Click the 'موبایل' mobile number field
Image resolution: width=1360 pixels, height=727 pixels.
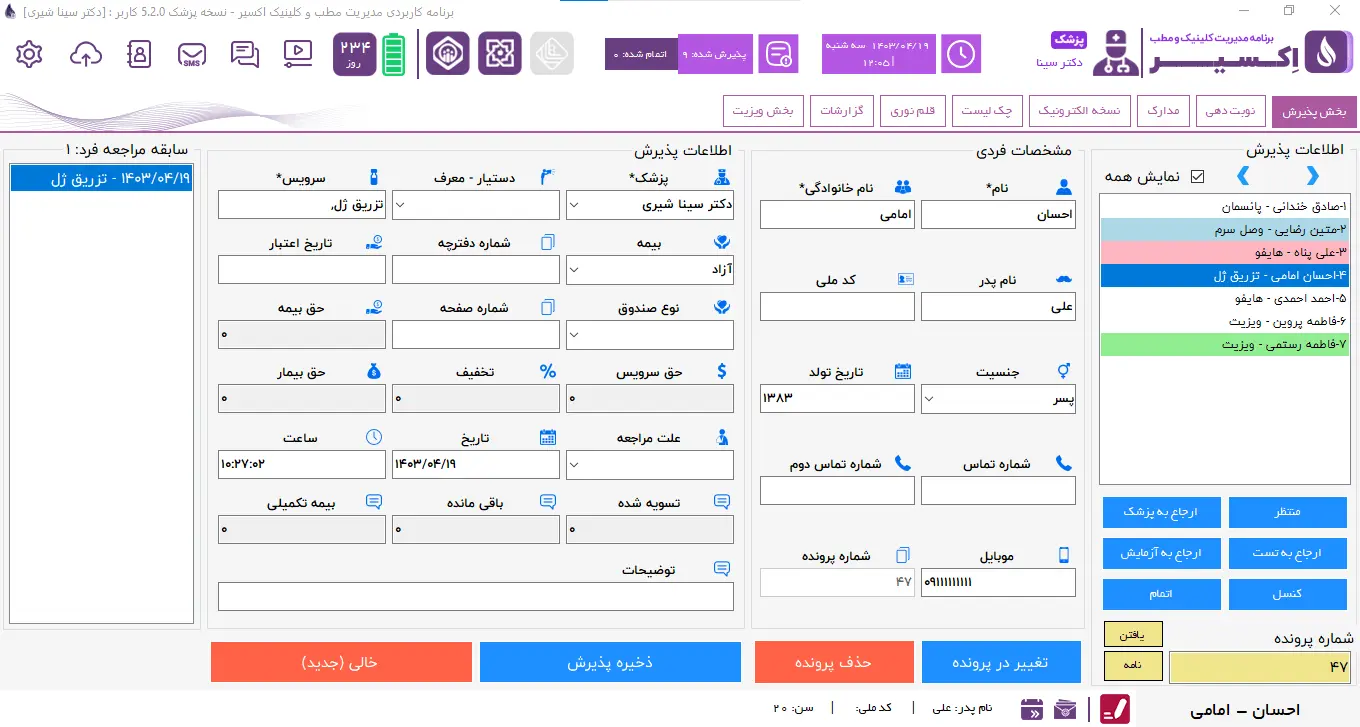pyautogui.click(x=998, y=582)
